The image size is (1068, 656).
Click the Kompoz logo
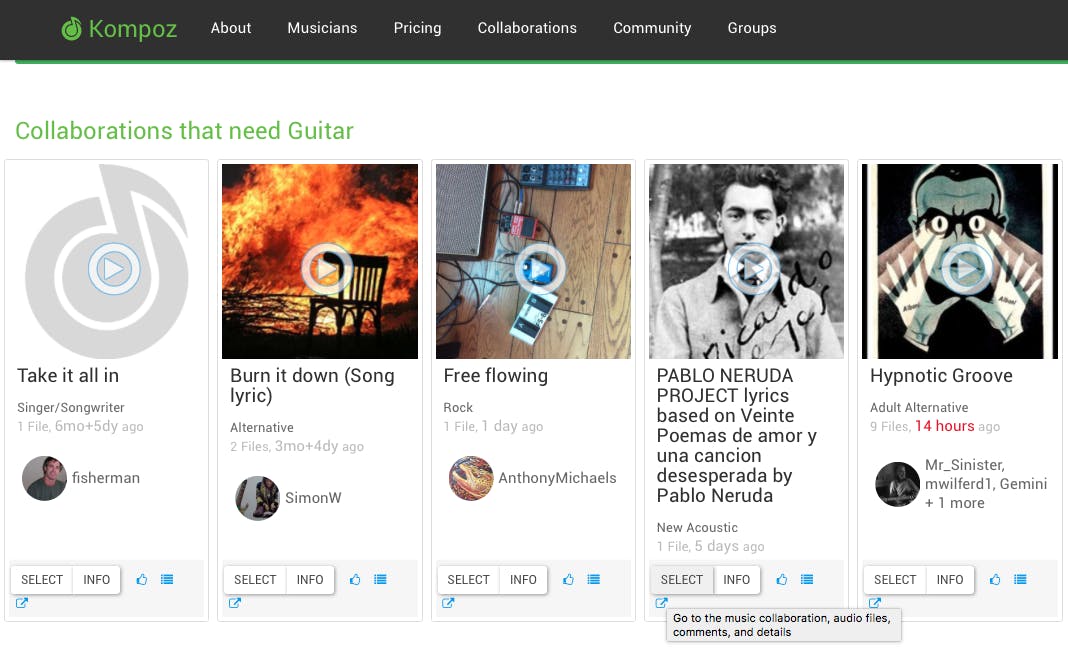[x=119, y=29]
